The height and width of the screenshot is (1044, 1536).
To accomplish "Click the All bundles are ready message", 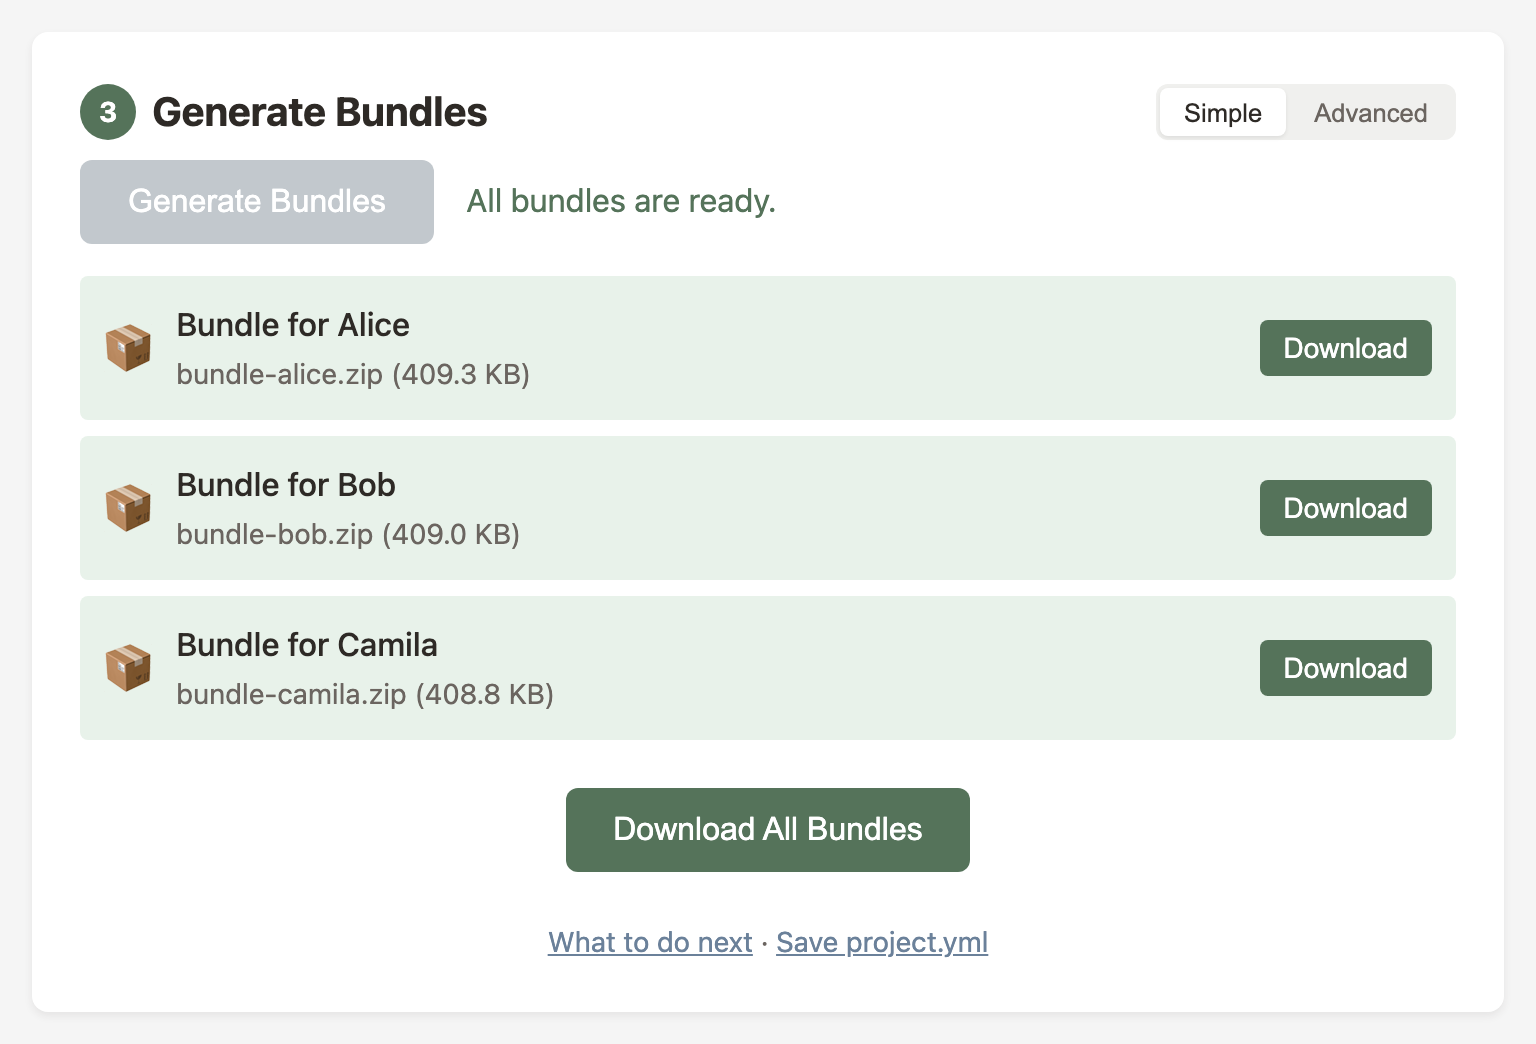I will click(619, 201).
